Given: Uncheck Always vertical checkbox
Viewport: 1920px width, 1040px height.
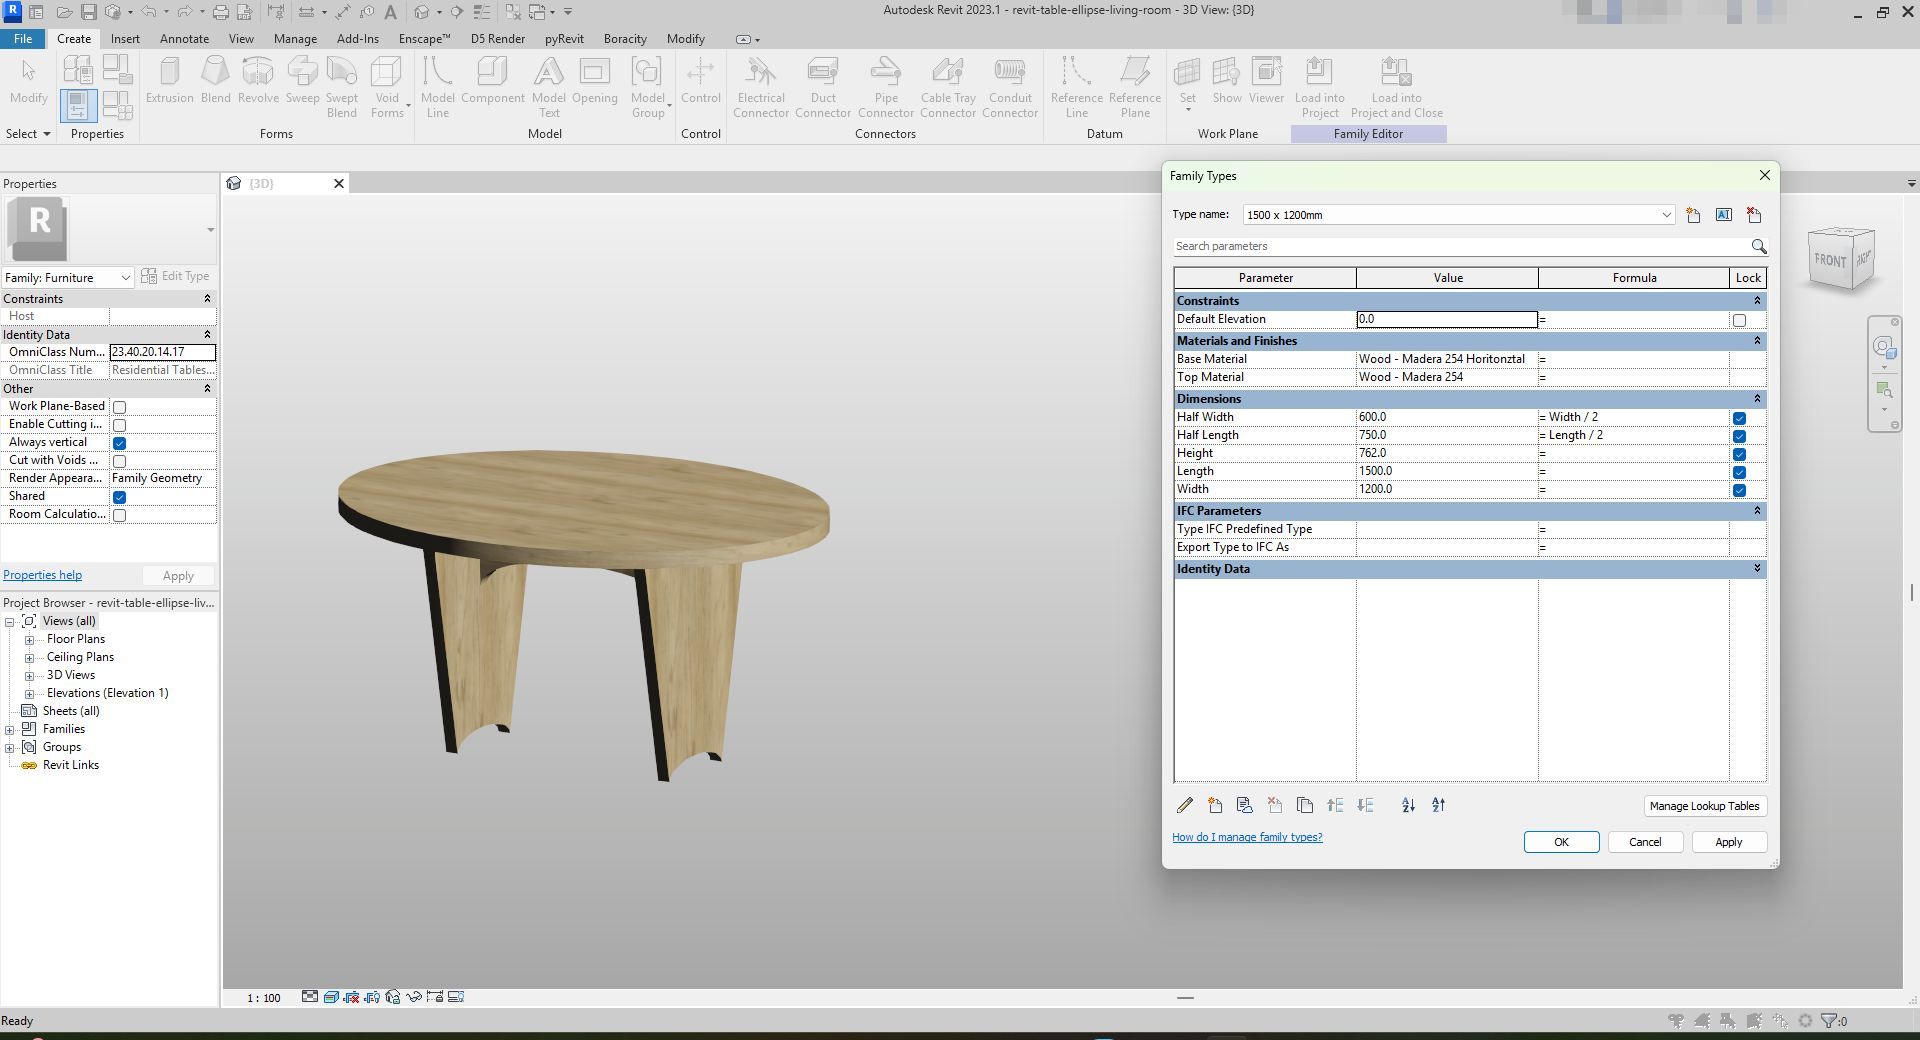Looking at the screenshot, I should (x=119, y=443).
